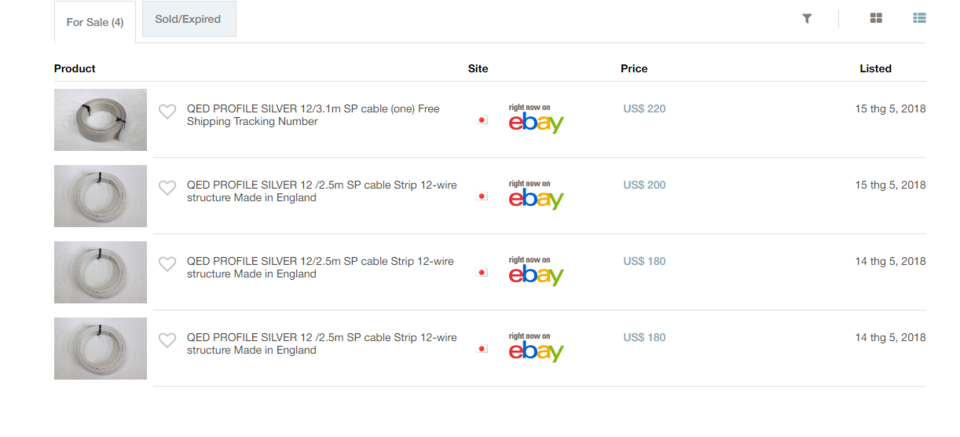Select the For Sale (4) tab
Viewport: 960px width, 437px height.
tap(95, 22)
